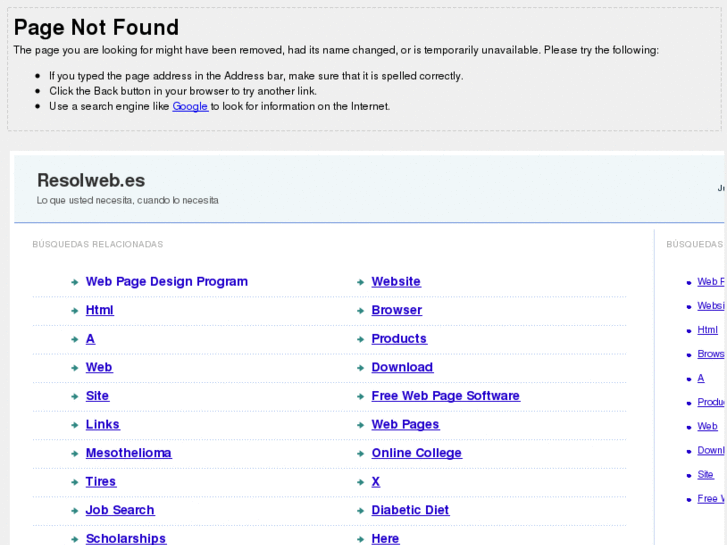Follow the Free Web Page Software link

pyautogui.click(x=445, y=396)
